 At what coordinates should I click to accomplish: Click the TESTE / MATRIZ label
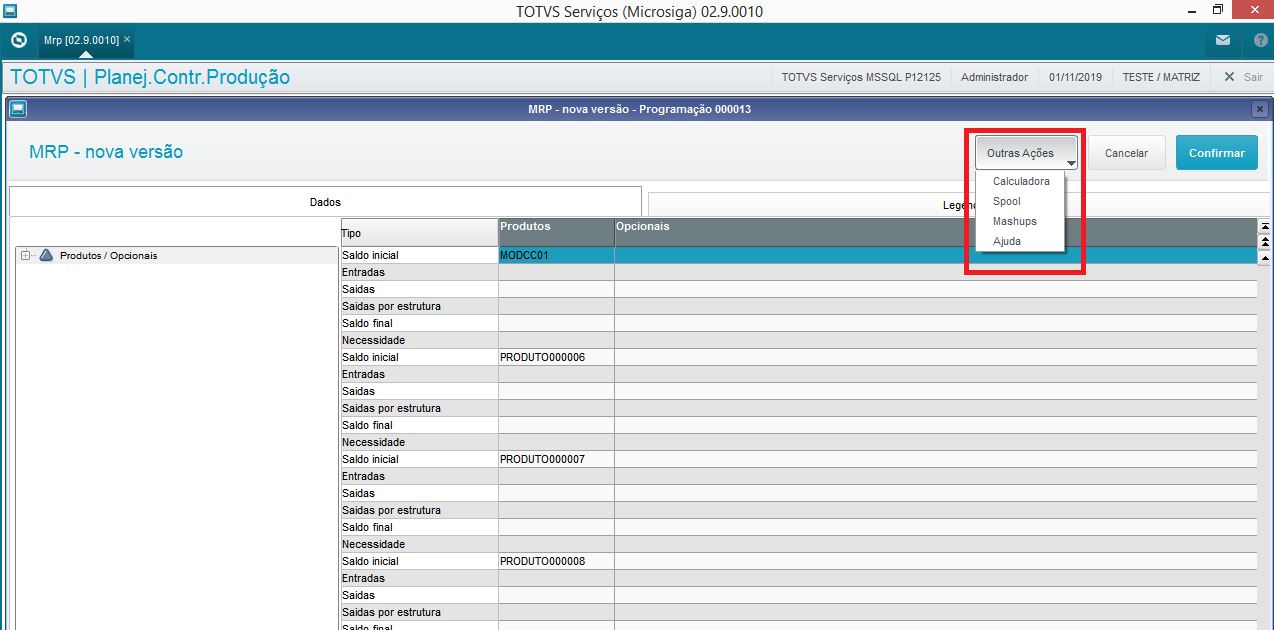pos(1160,77)
